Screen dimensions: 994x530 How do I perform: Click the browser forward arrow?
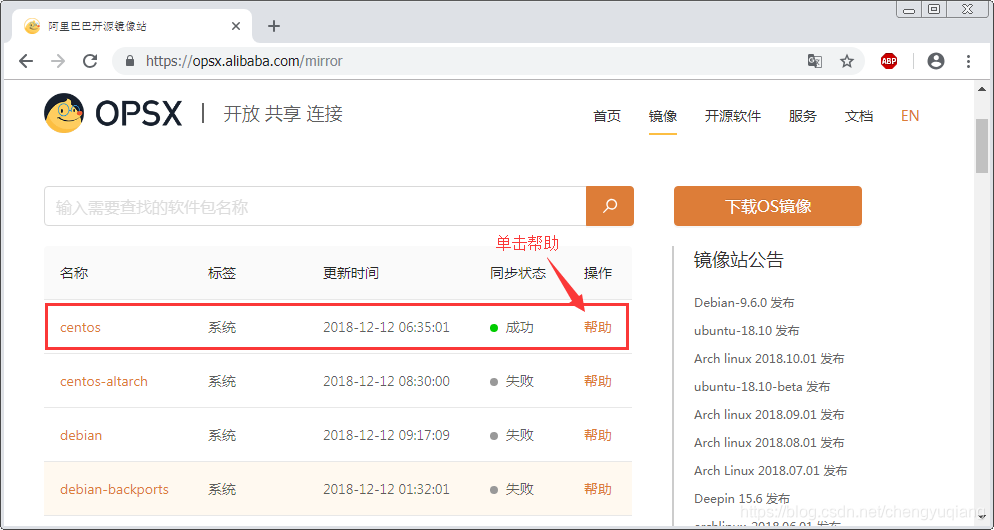click(x=58, y=61)
